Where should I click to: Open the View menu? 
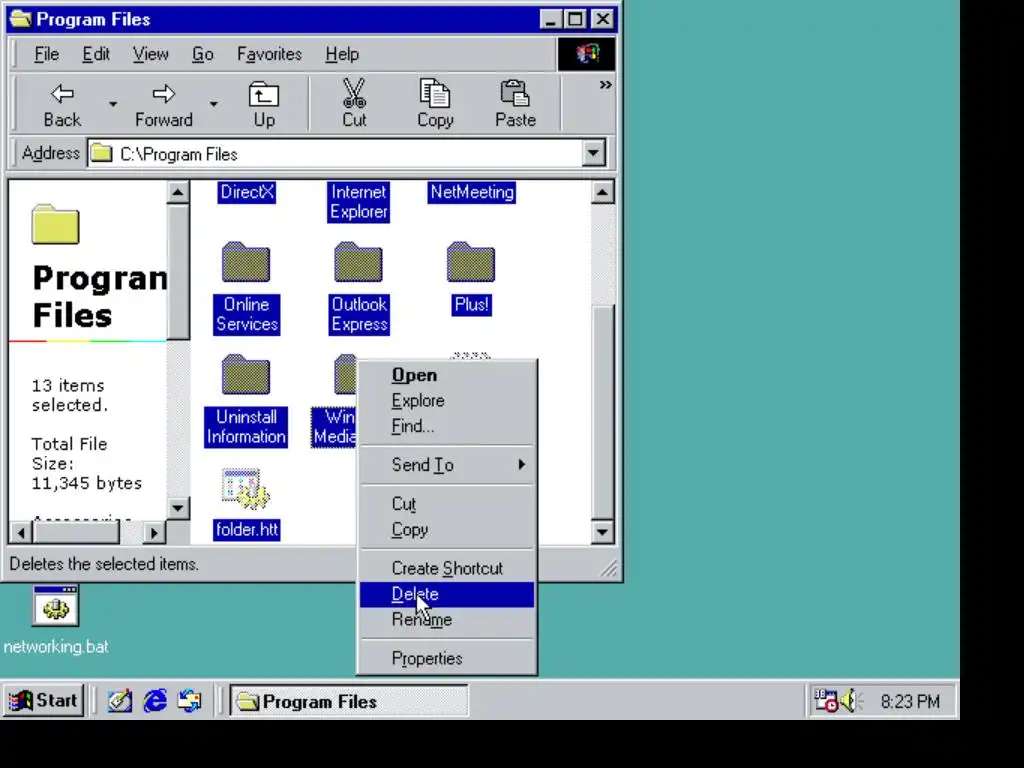150,54
